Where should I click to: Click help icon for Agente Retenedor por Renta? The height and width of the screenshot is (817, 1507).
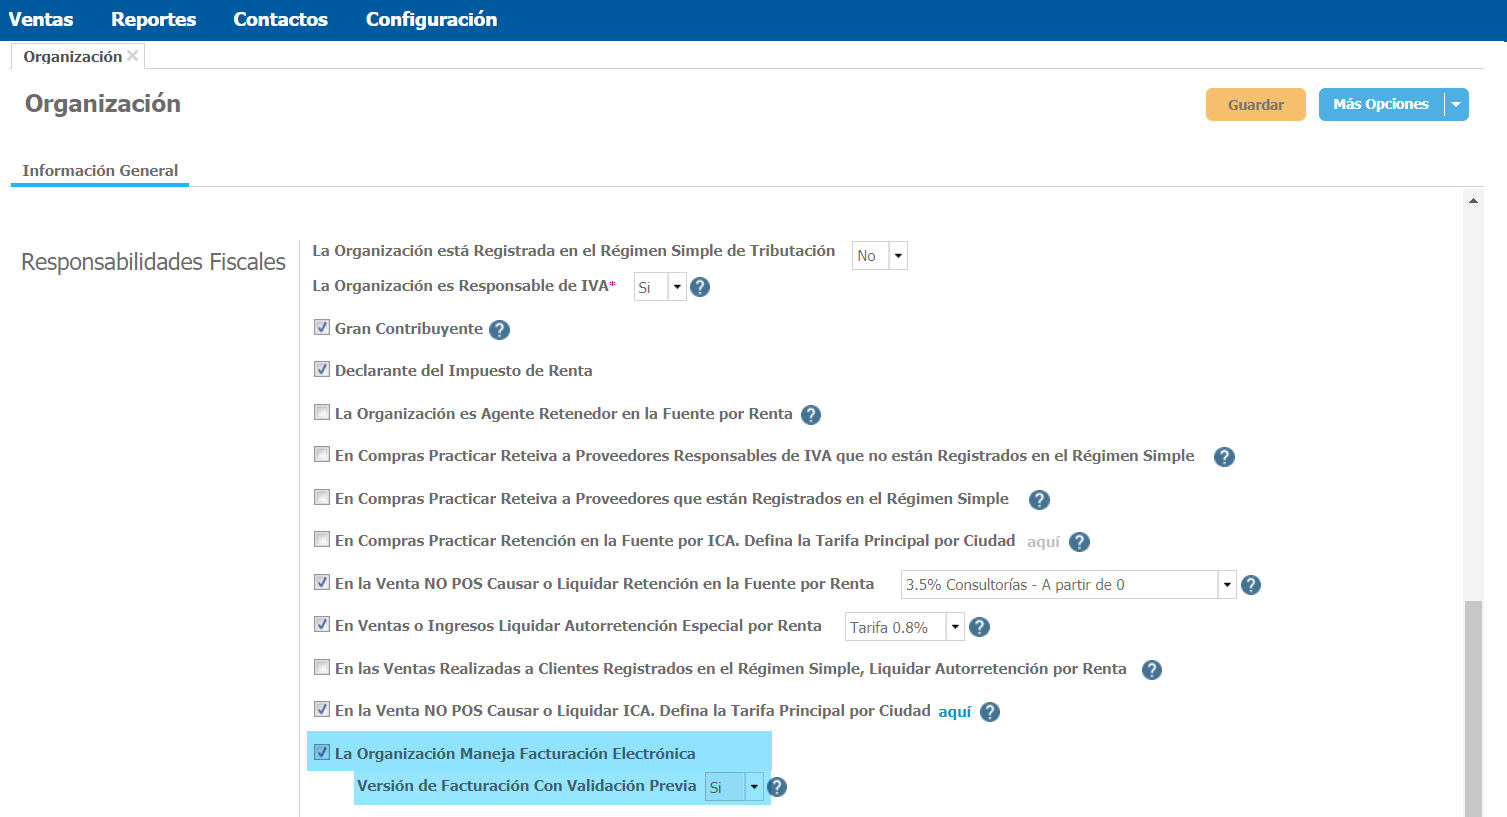811,415
